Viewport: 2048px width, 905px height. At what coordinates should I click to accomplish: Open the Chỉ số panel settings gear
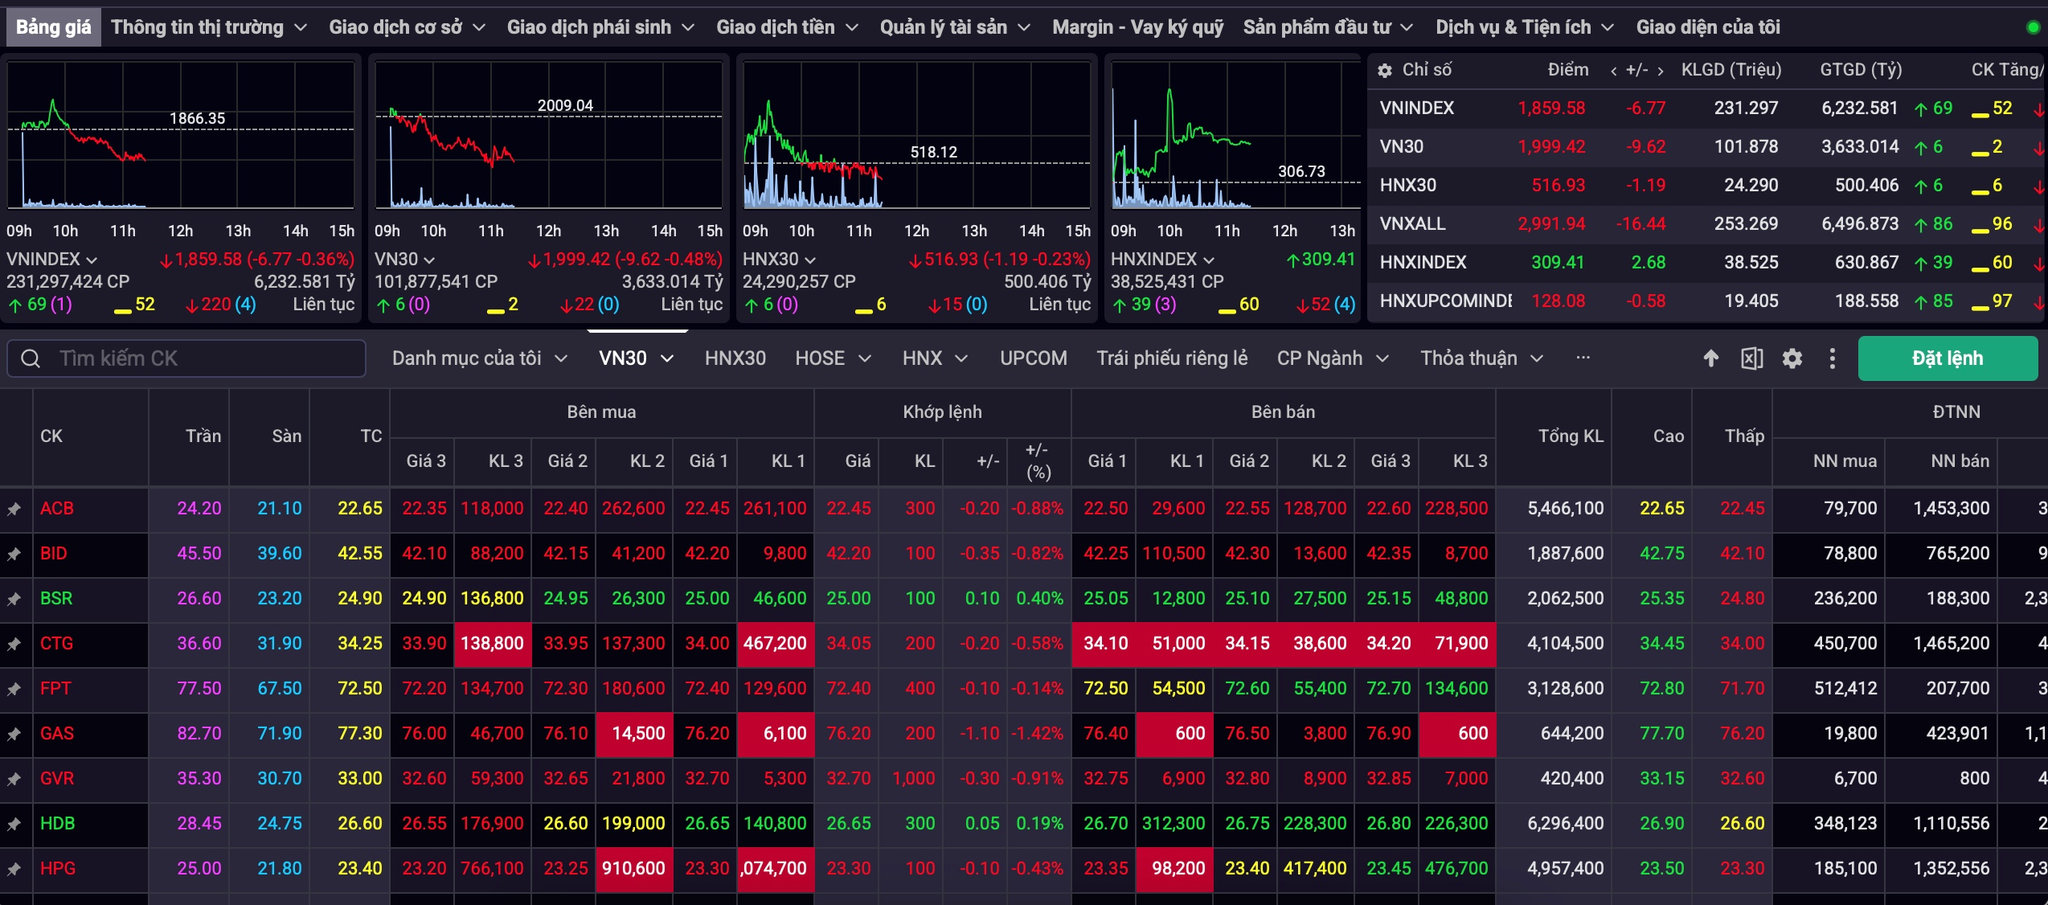[x=1385, y=70]
